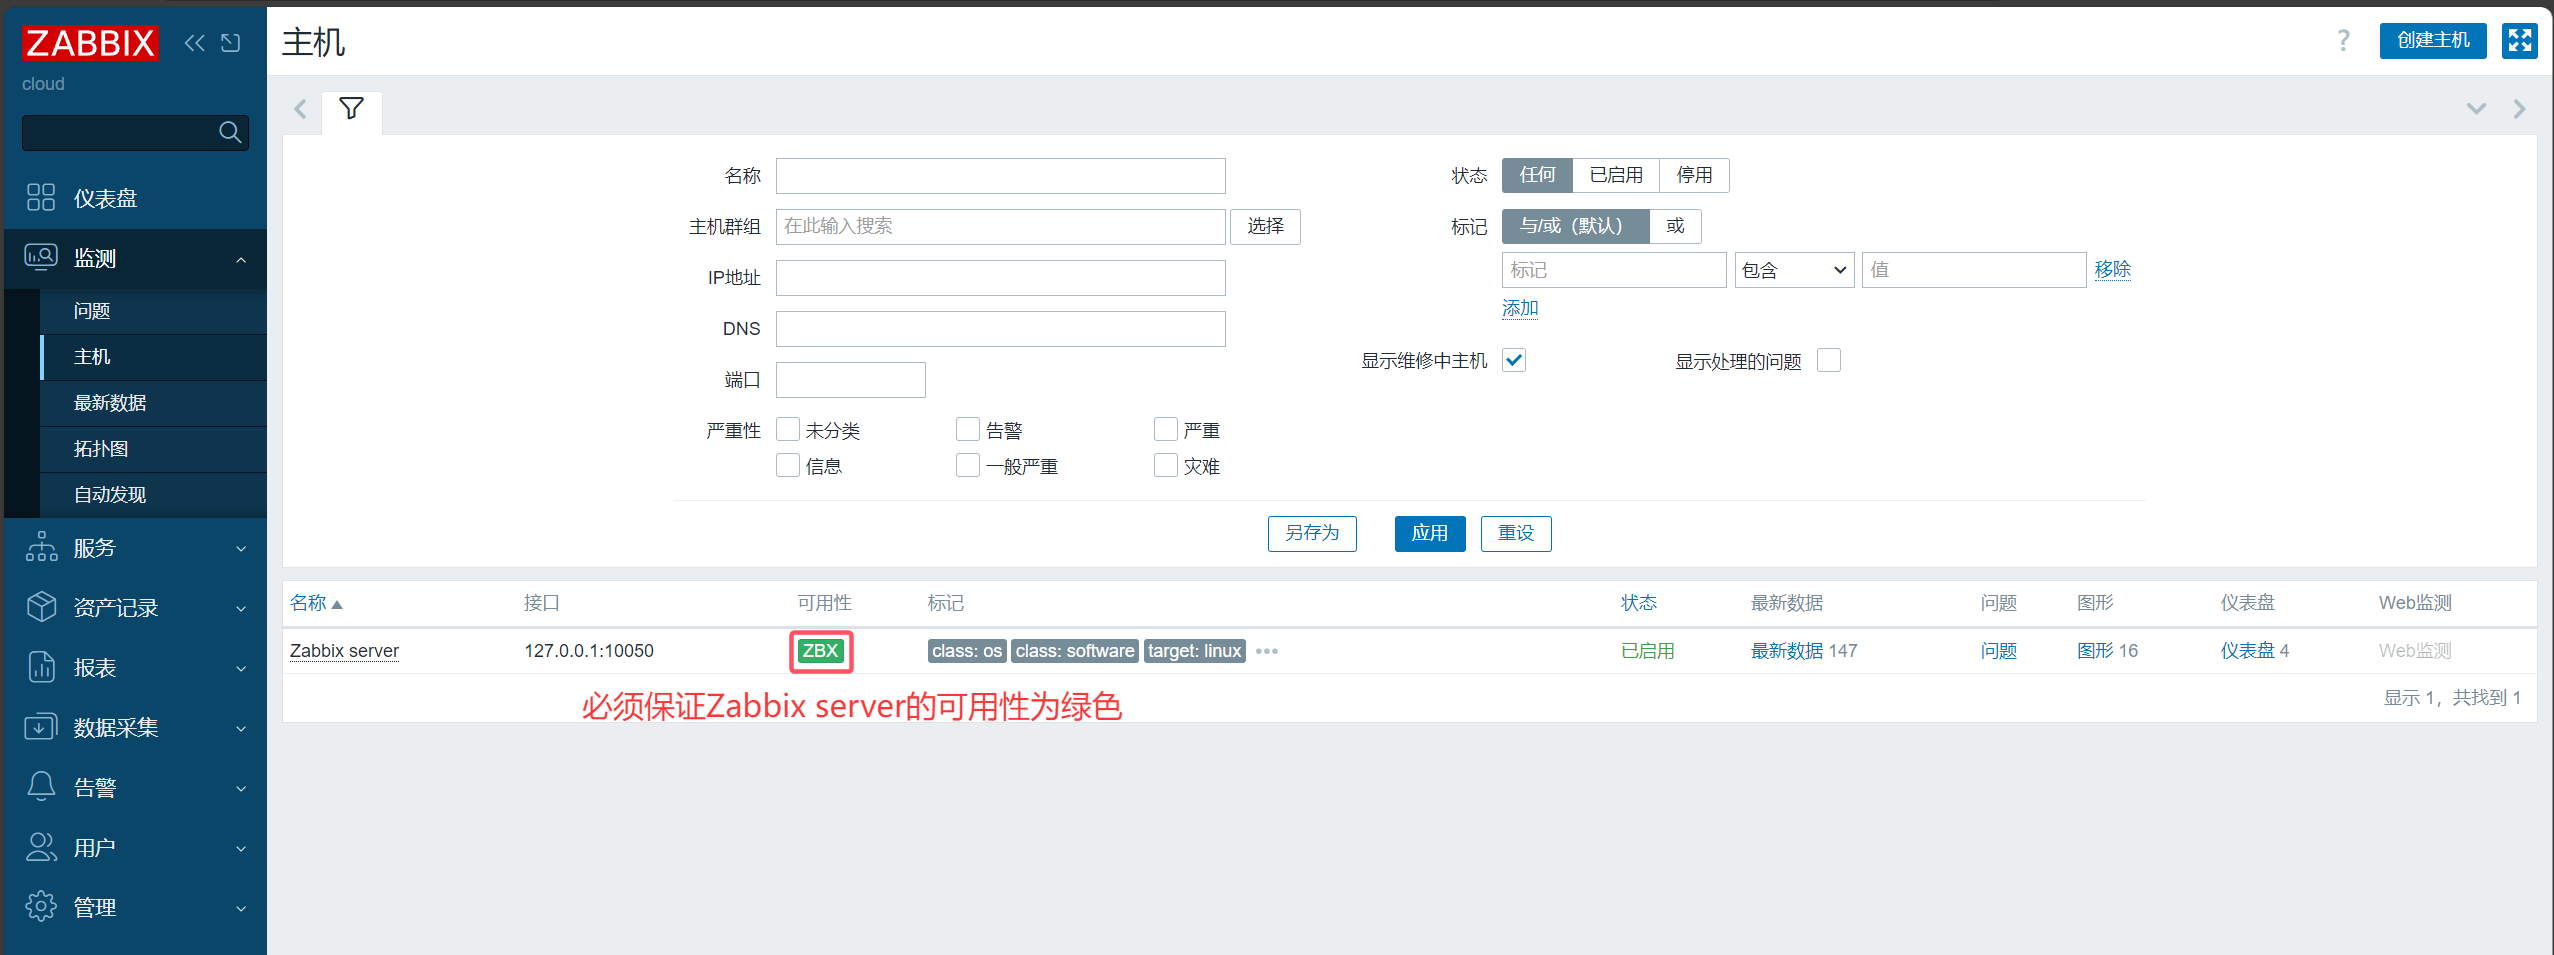The image size is (2554, 955).
Task: Check the 严重 severity checkbox
Action: tap(1166, 429)
